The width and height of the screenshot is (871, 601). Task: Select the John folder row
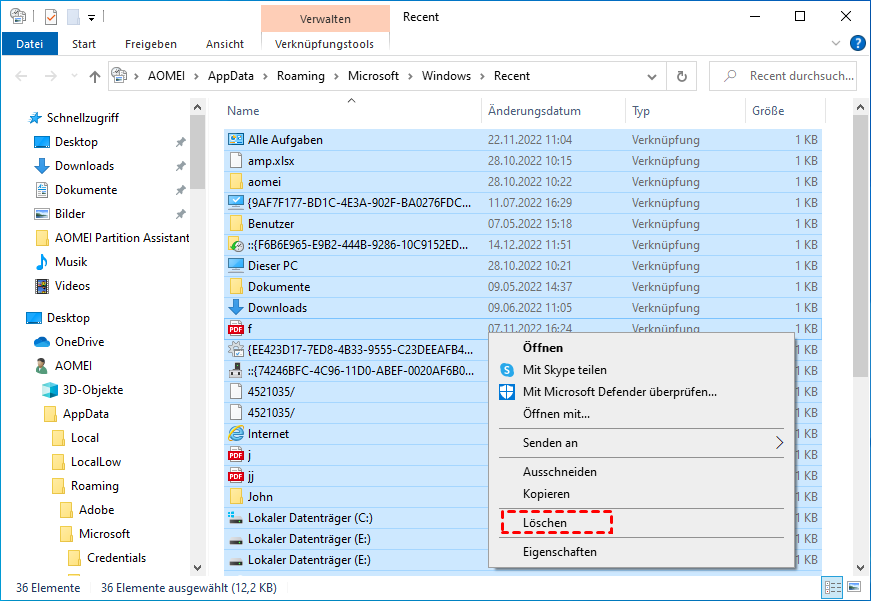tap(356, 497)
